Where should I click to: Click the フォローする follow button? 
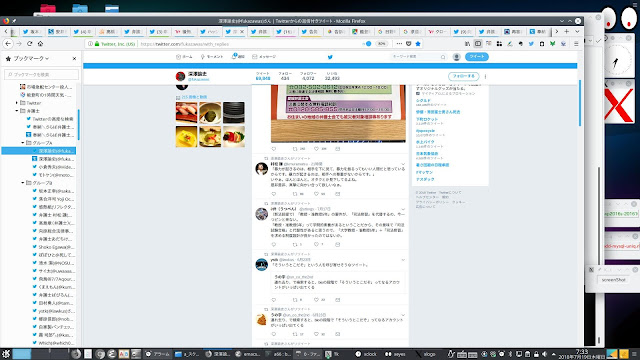[464, 76]
